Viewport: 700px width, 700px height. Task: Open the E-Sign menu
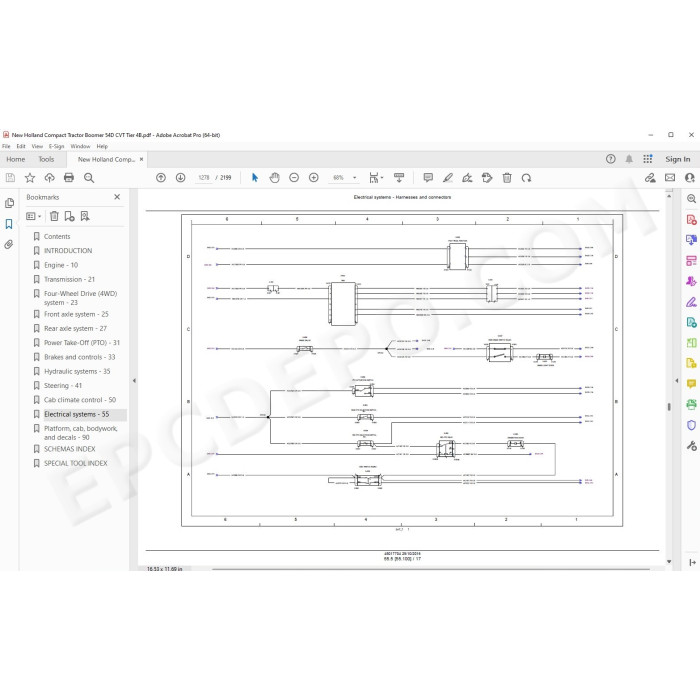(56, 146)
